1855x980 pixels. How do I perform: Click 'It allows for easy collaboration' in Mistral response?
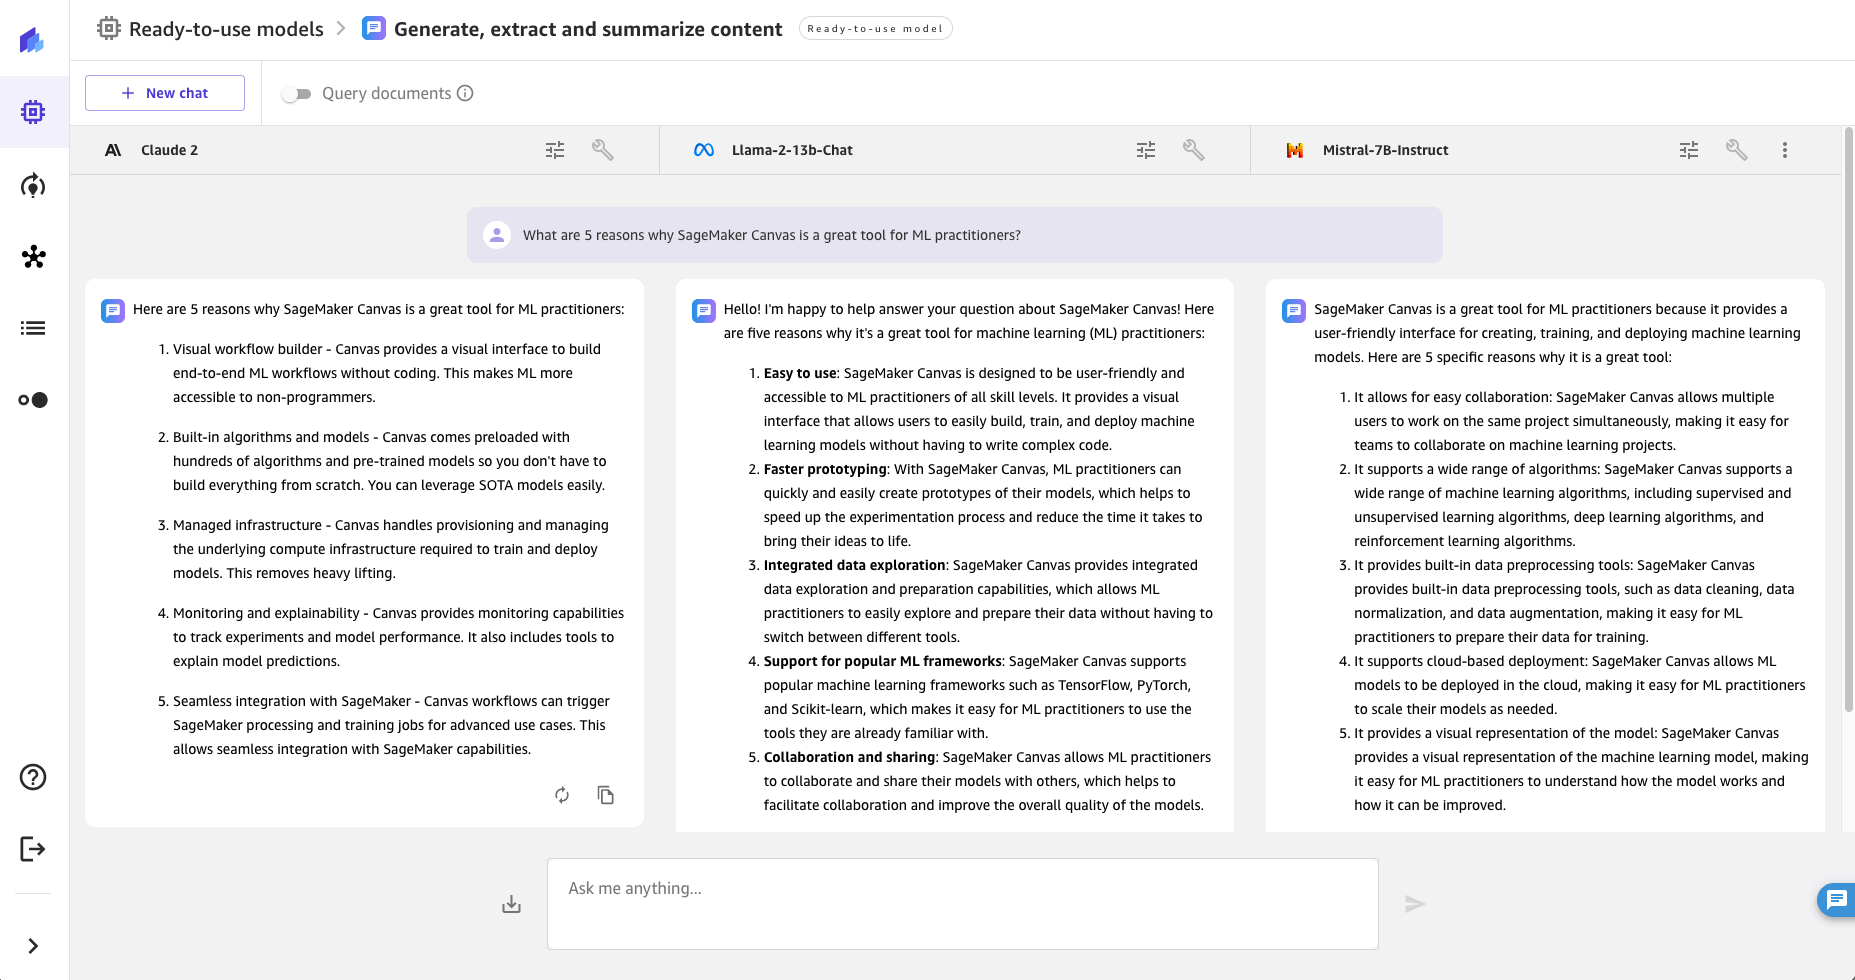1451,397
